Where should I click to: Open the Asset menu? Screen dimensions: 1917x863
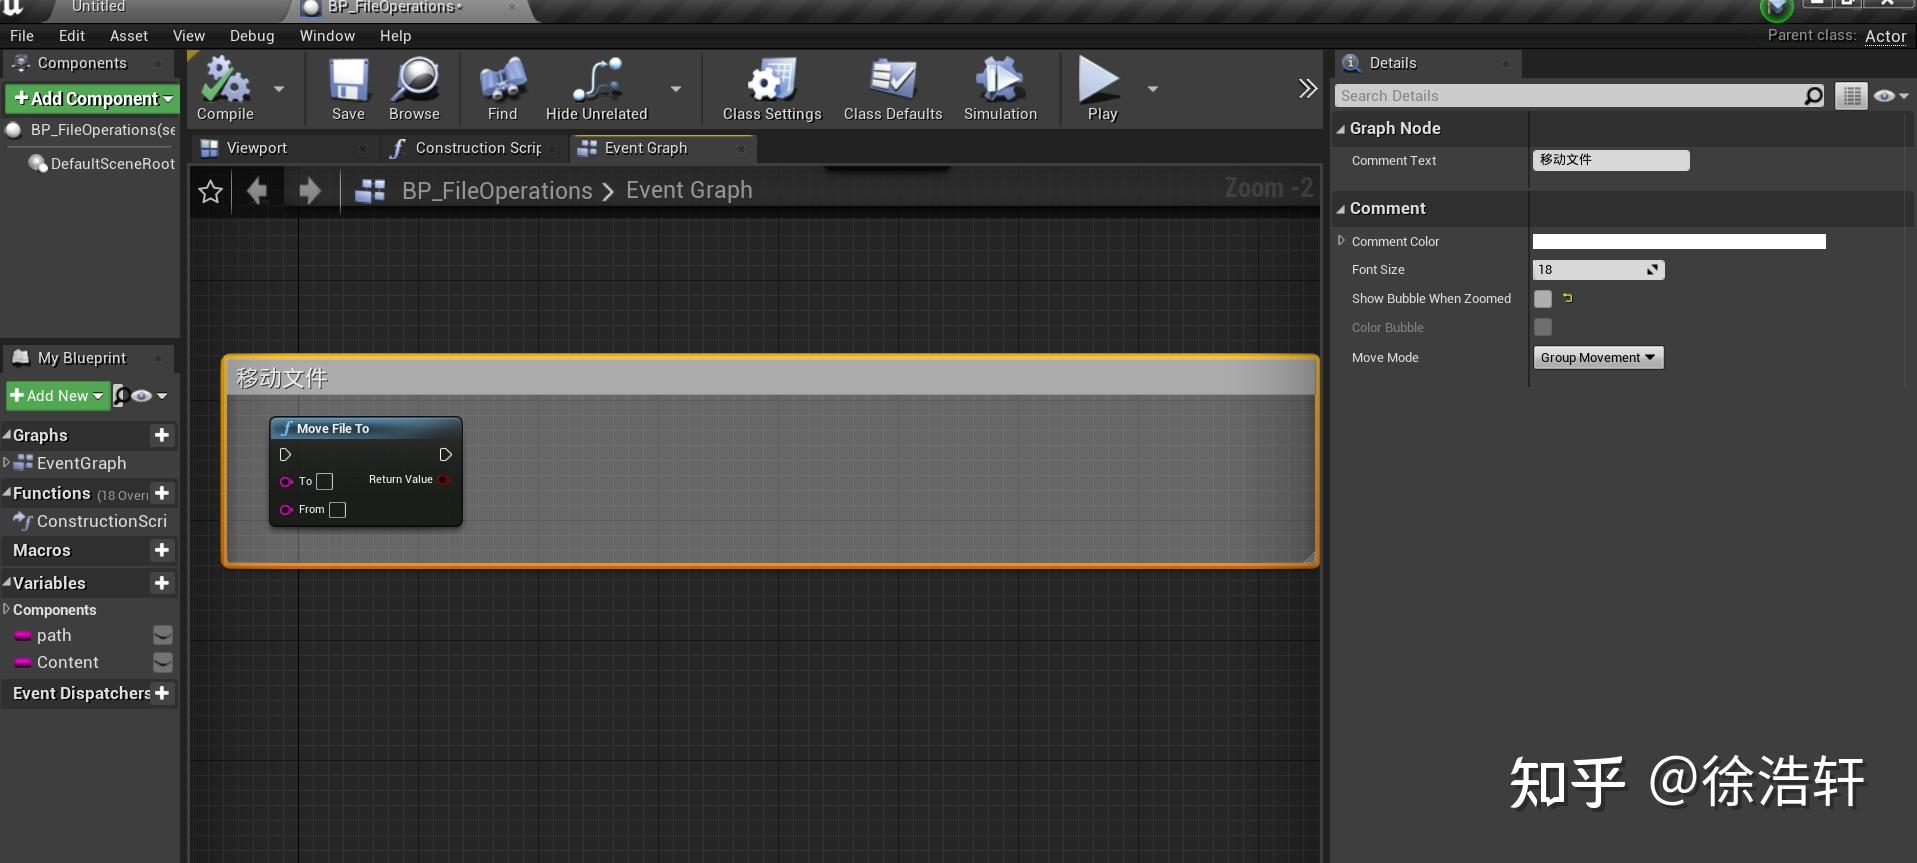point(129,36)
